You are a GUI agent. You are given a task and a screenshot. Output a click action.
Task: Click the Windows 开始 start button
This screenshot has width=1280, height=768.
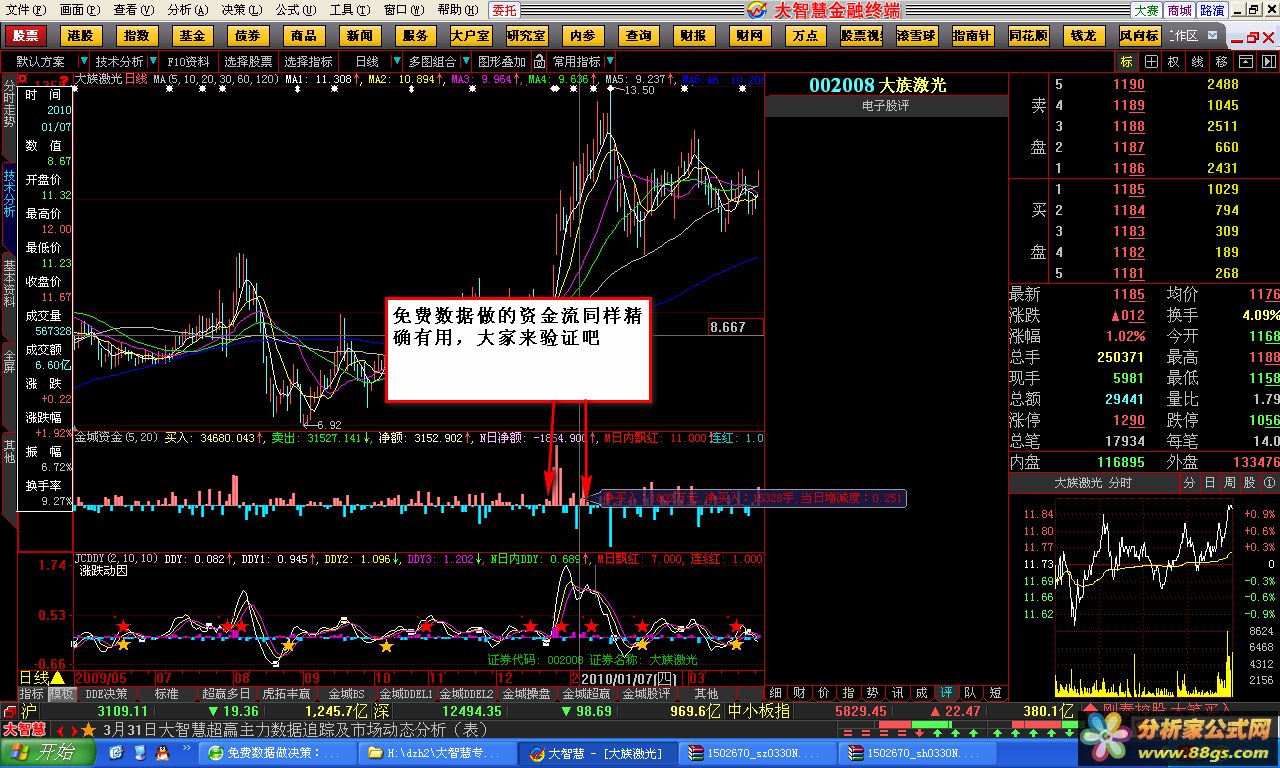coord(46,753)
